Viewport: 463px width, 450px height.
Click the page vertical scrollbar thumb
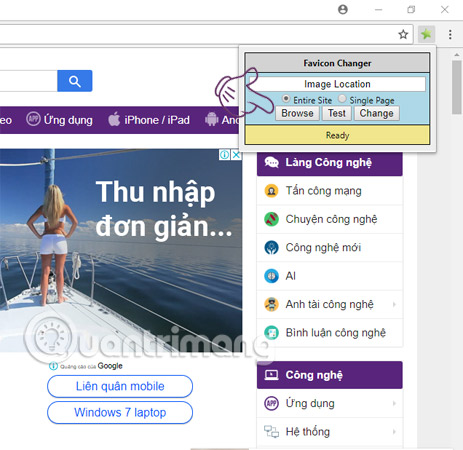456,87
